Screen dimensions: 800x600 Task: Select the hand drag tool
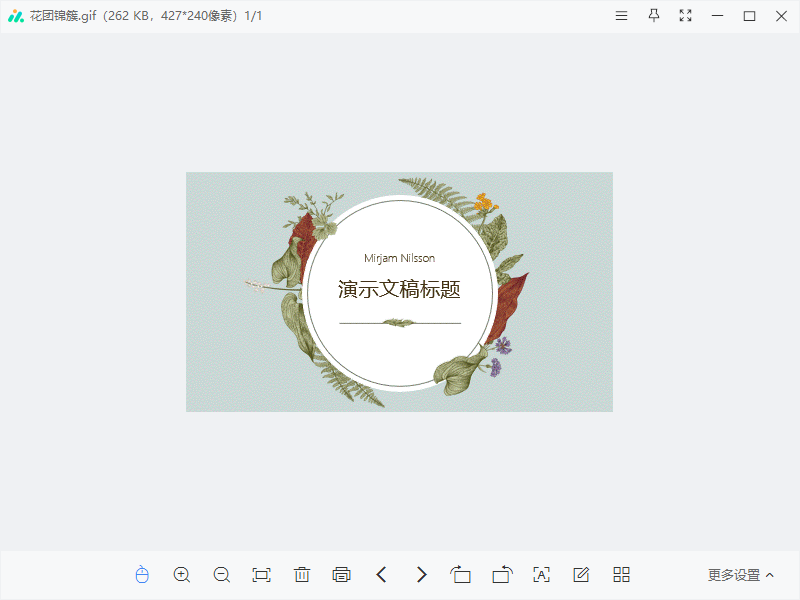[142, 575]
